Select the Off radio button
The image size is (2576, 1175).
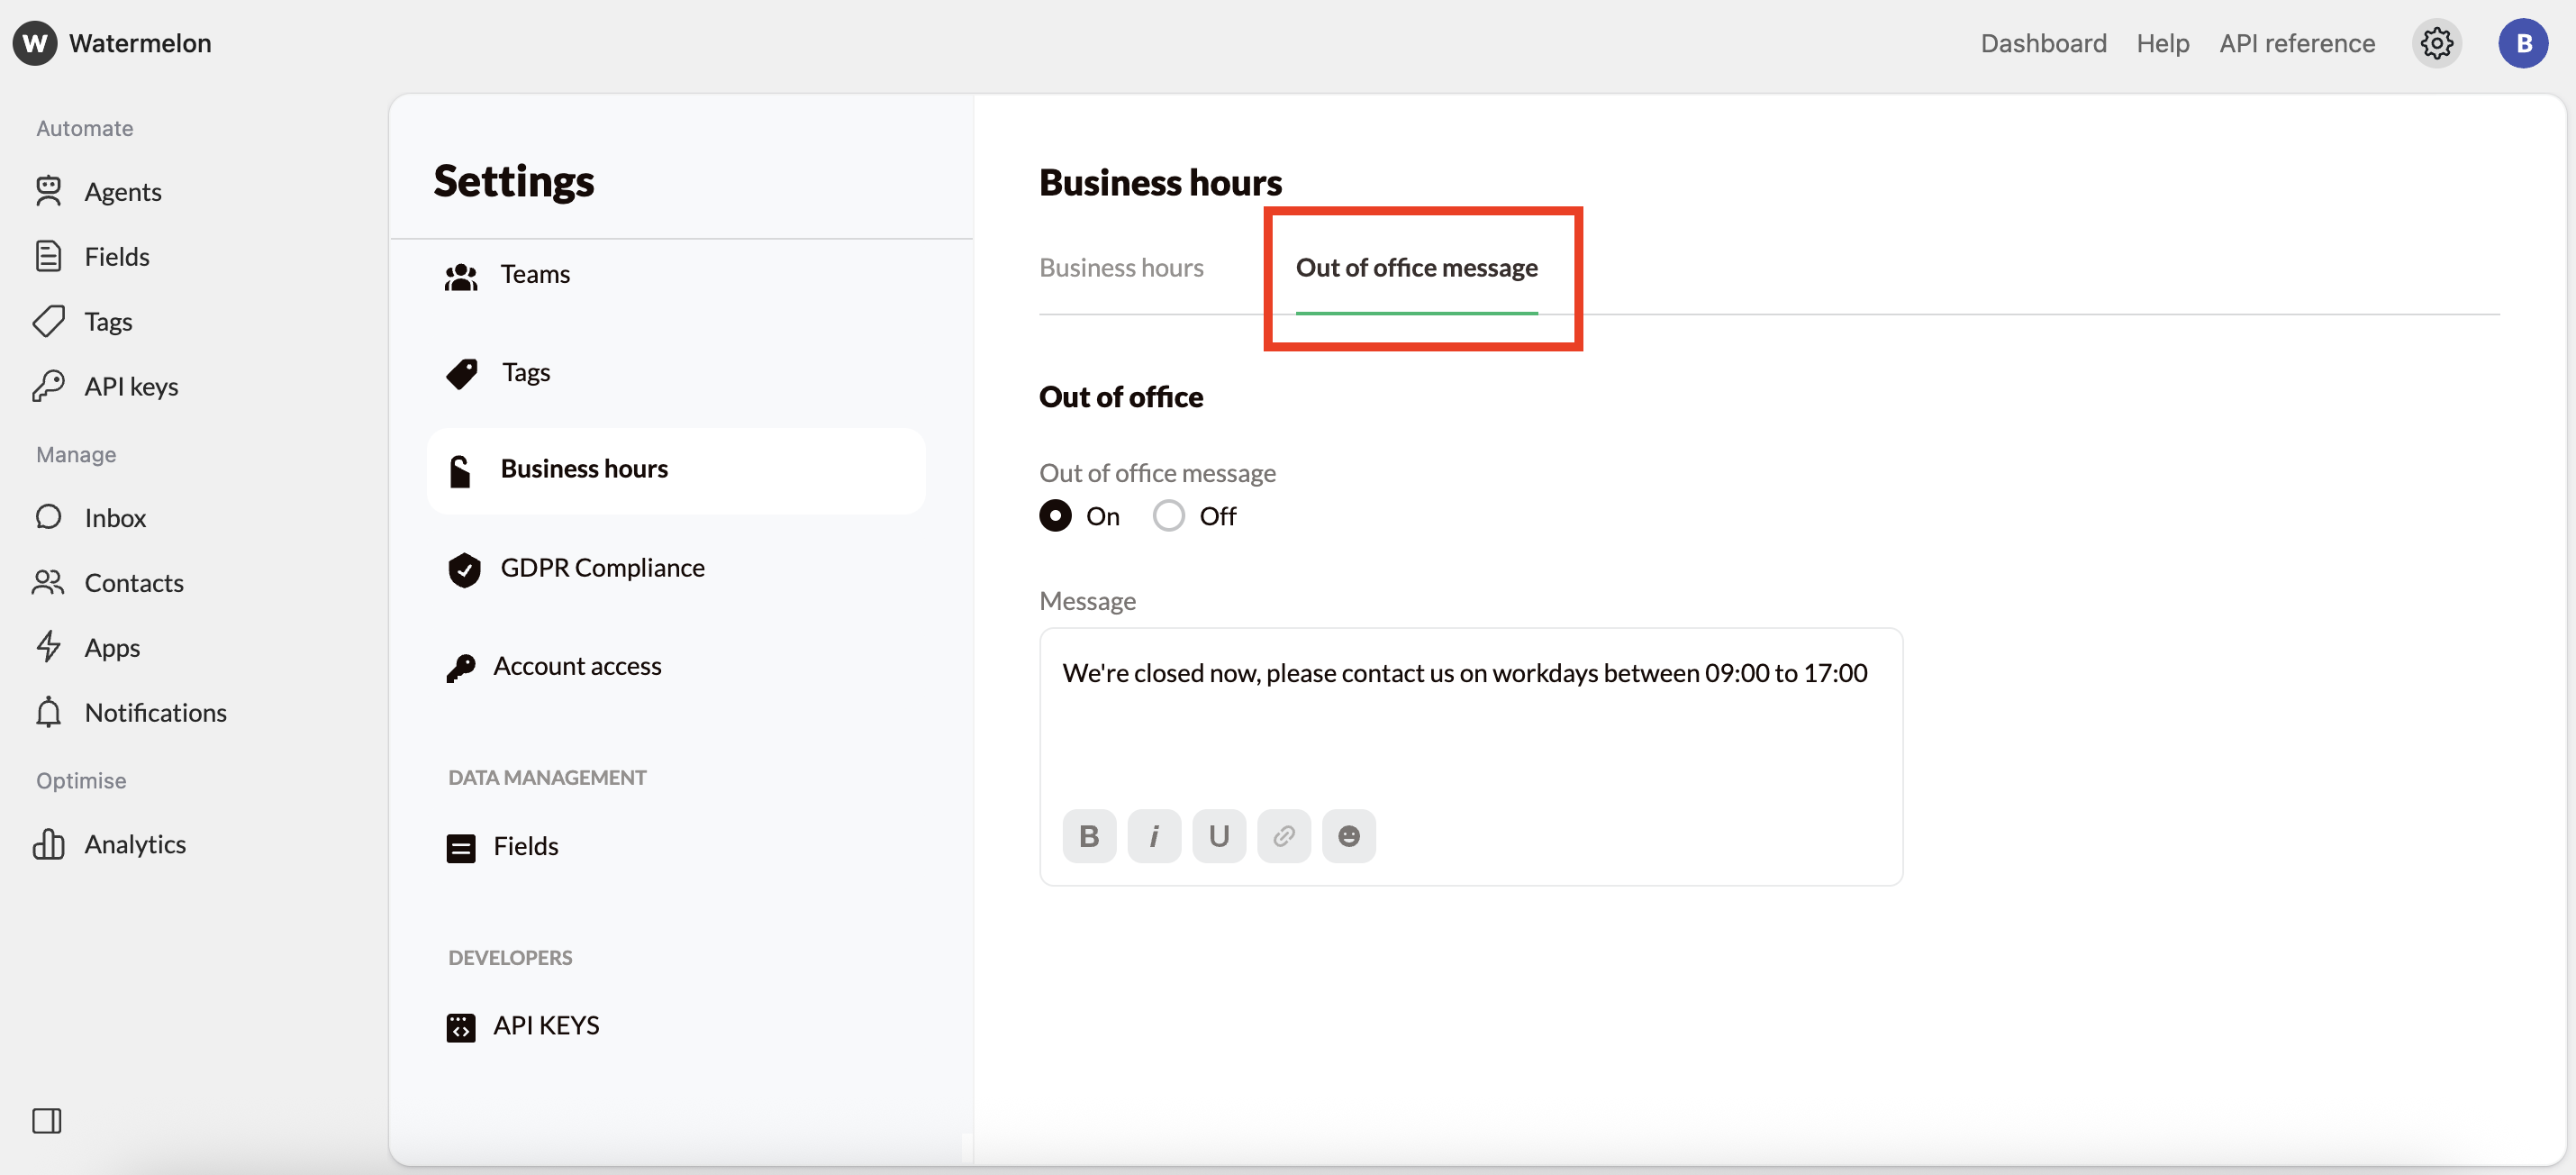[x=1168, y=516]
